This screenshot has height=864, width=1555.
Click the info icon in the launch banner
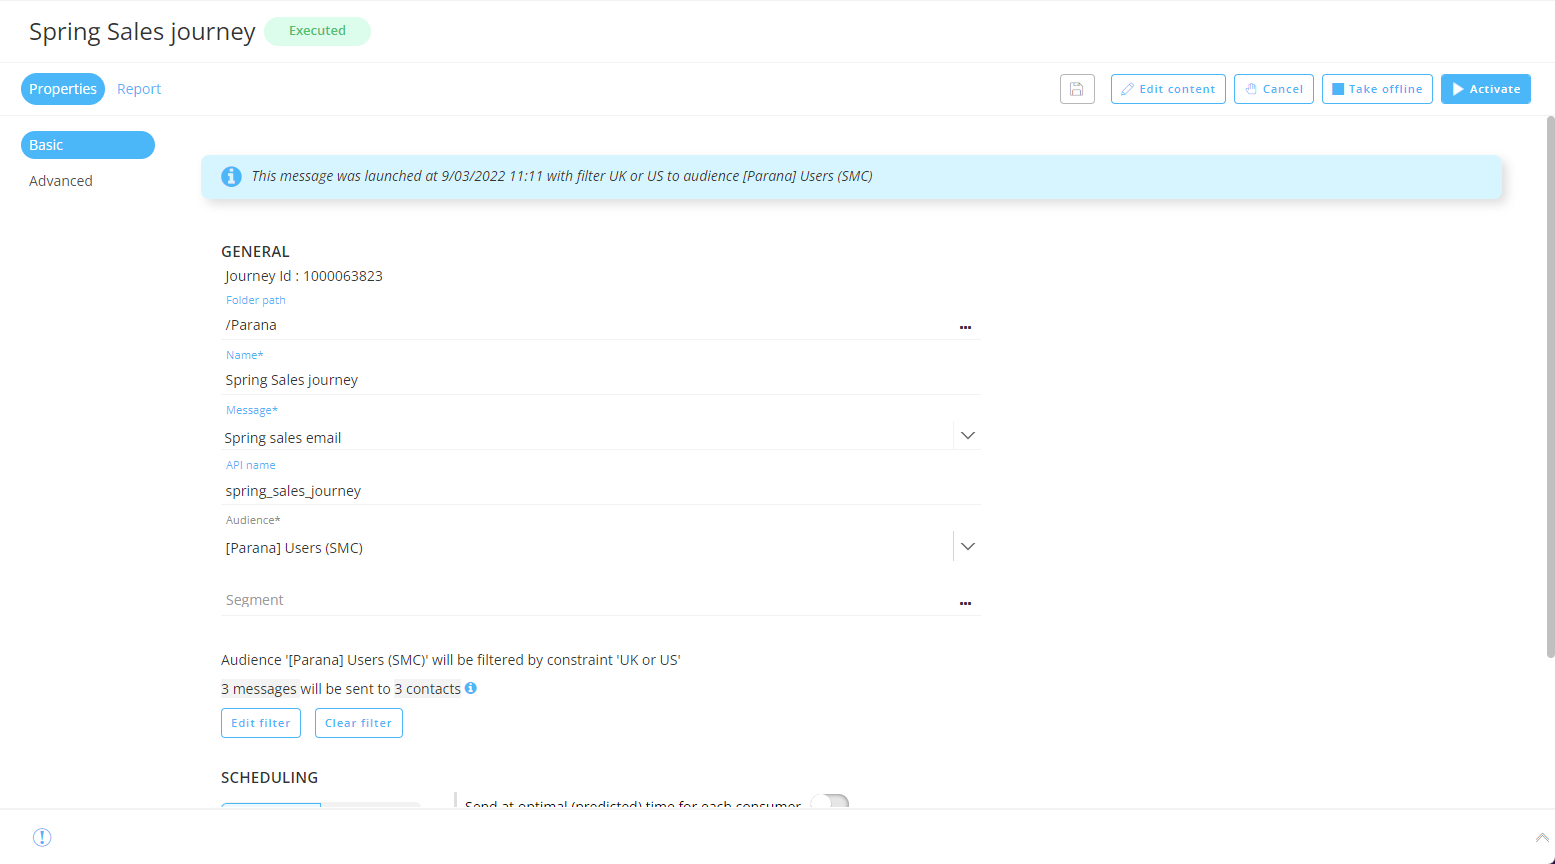(x=231, y=176)
